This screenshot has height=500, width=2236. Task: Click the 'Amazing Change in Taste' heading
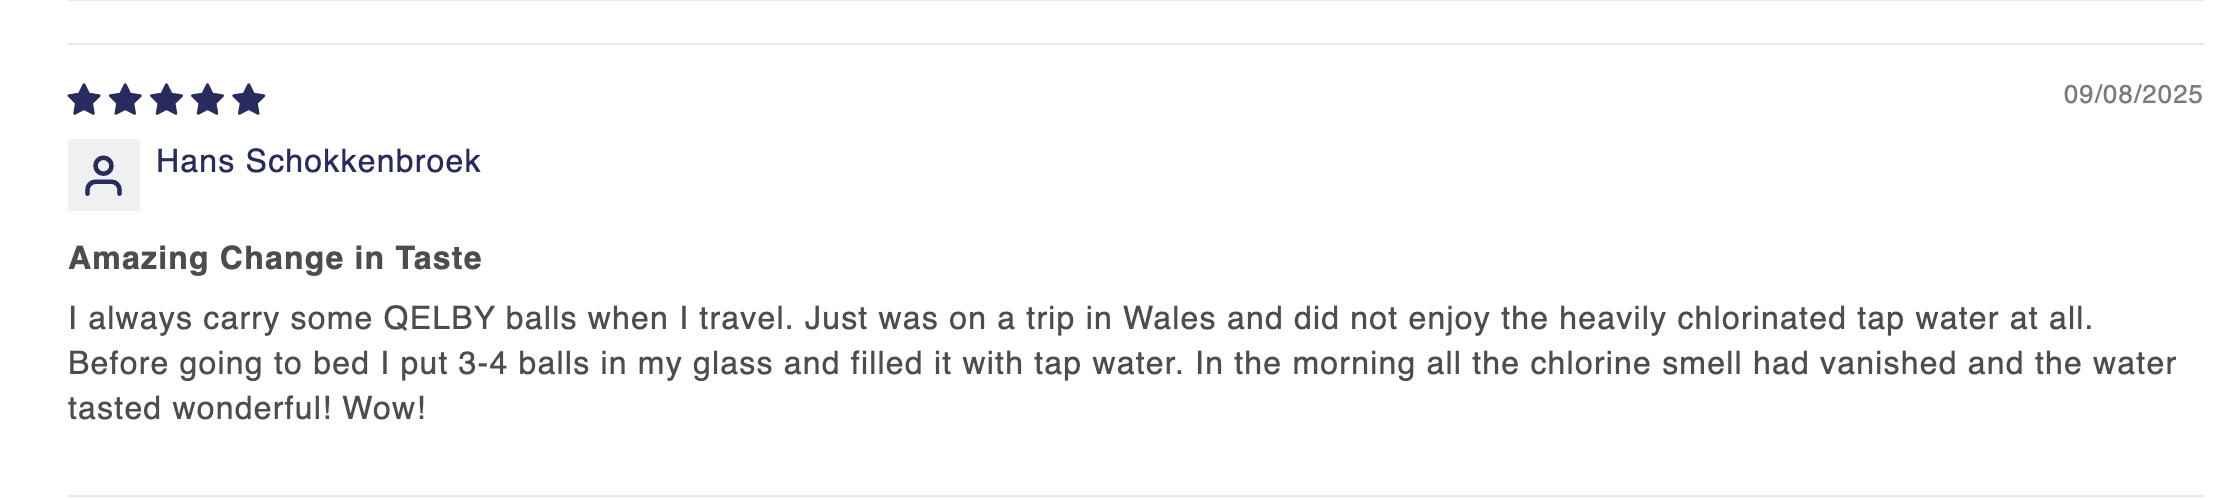tap(275, 258)
